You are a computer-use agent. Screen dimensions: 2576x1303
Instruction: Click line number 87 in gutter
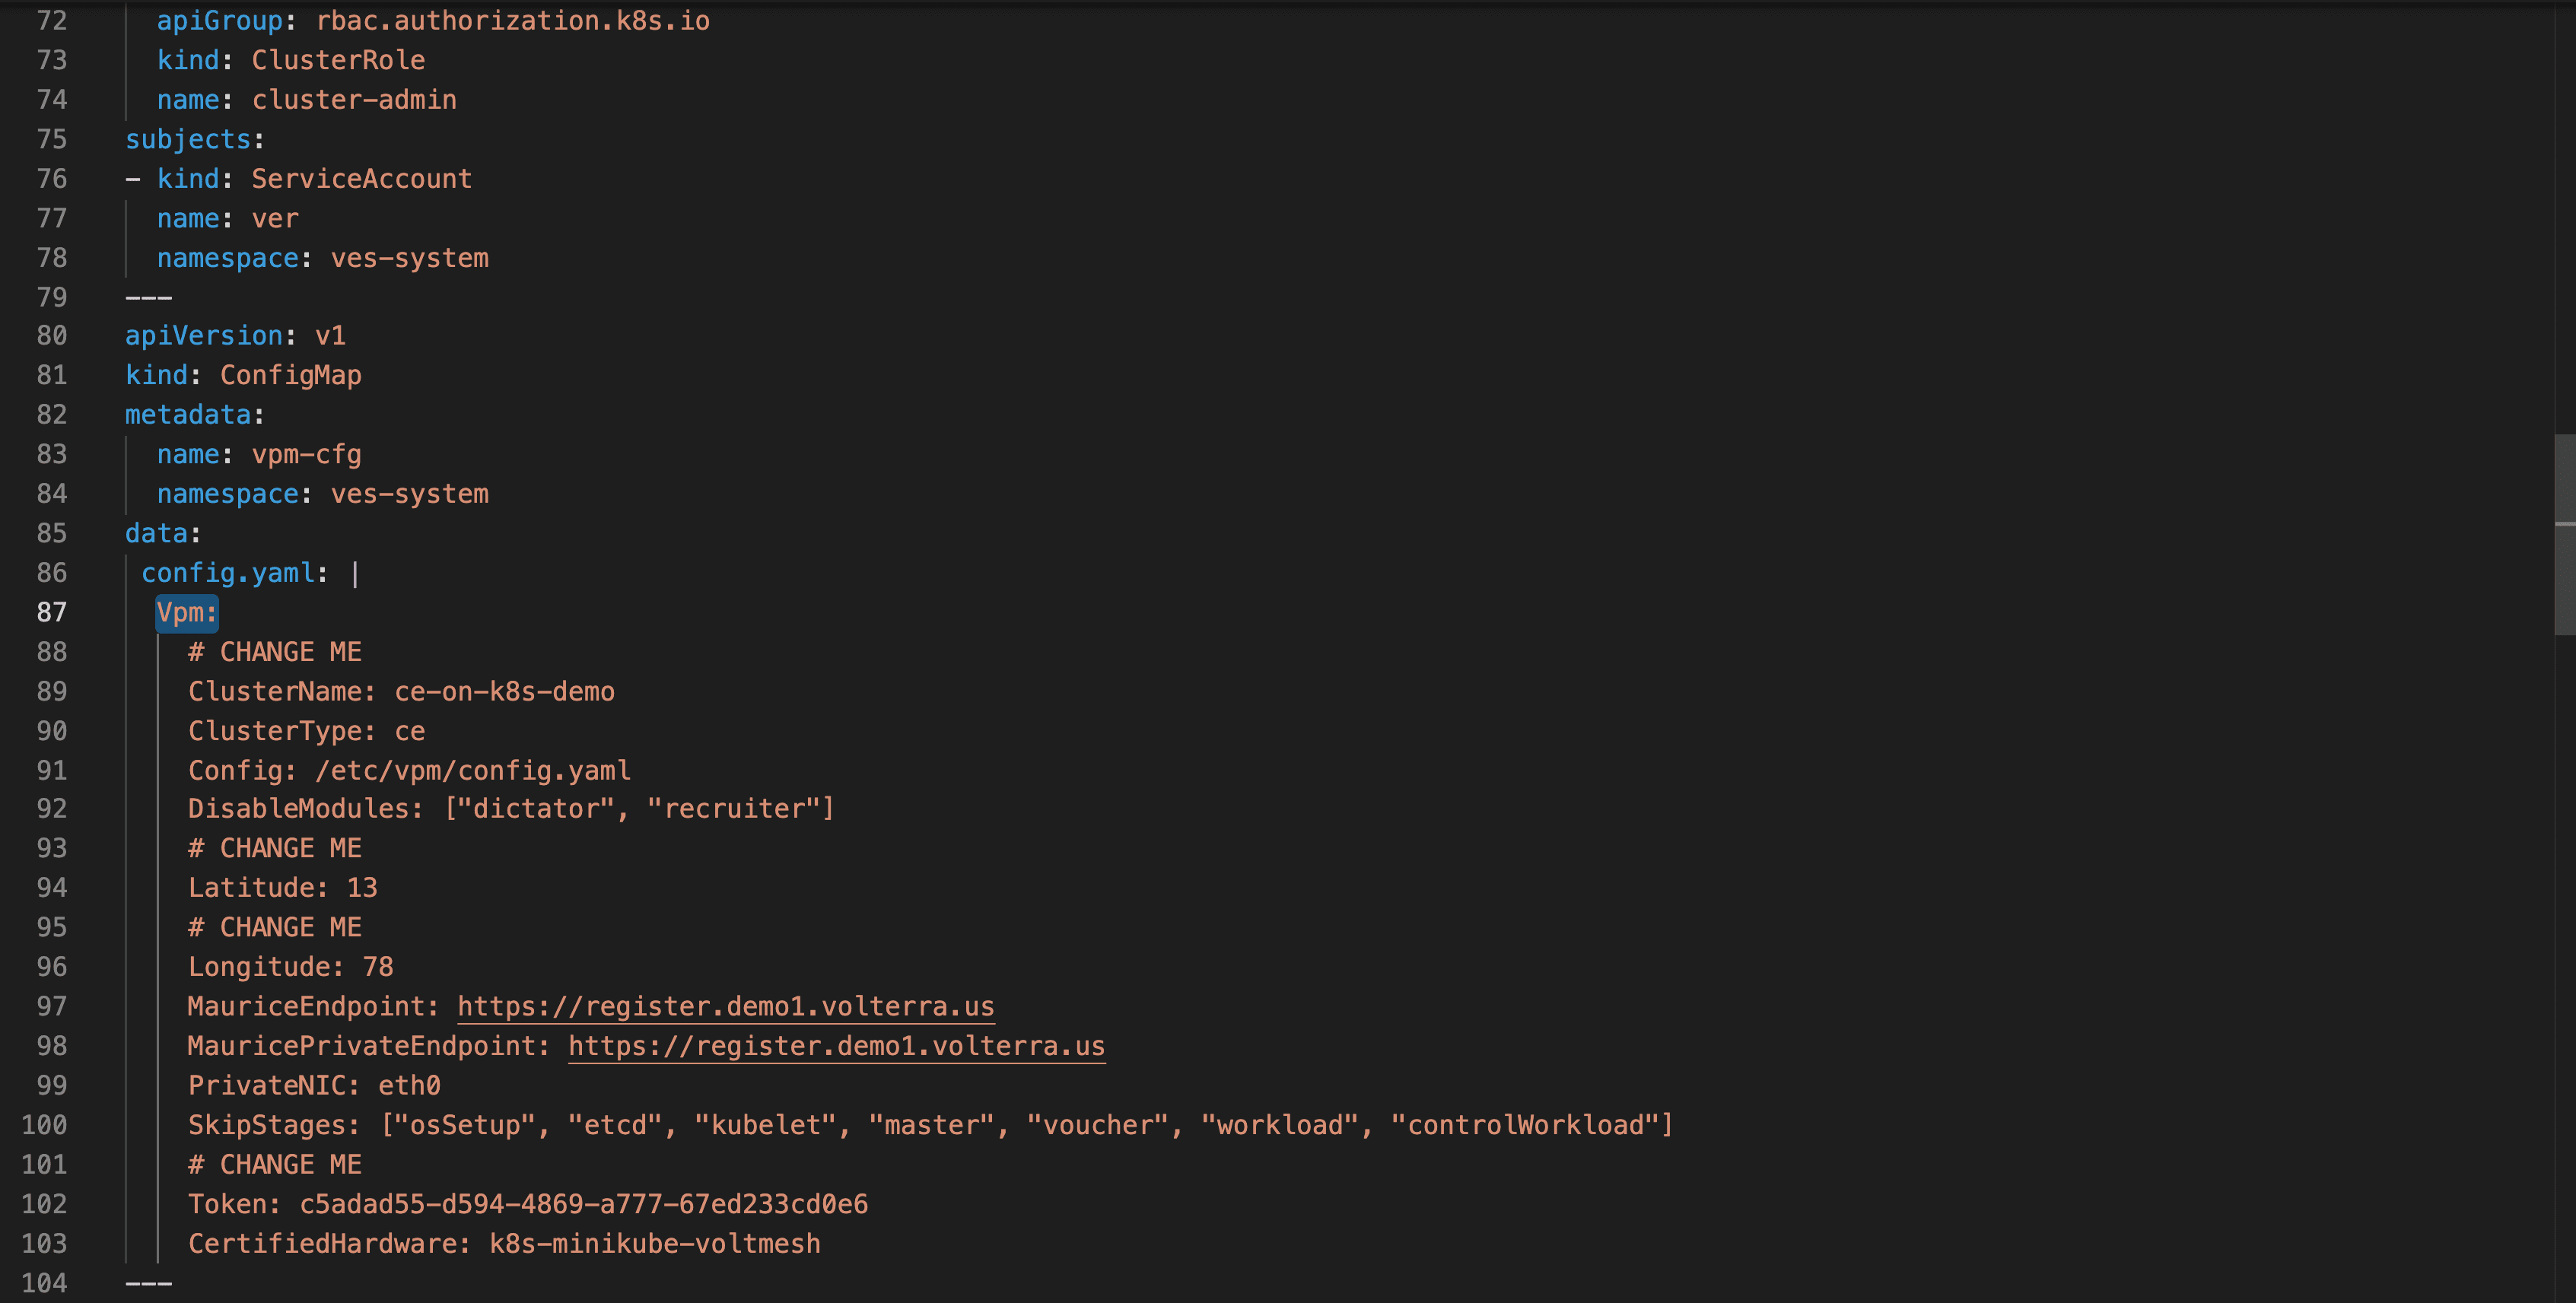[x=52, y=612]
